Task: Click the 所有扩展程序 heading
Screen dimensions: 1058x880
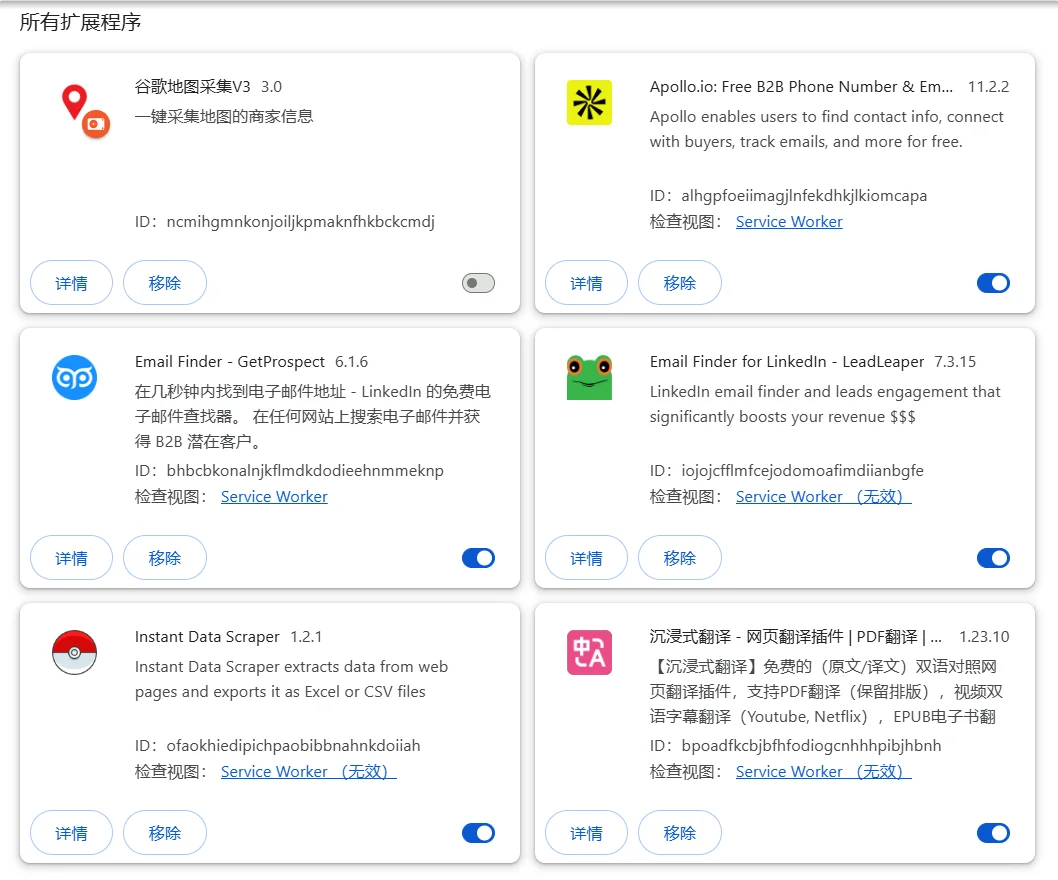Action: [80, 22]
